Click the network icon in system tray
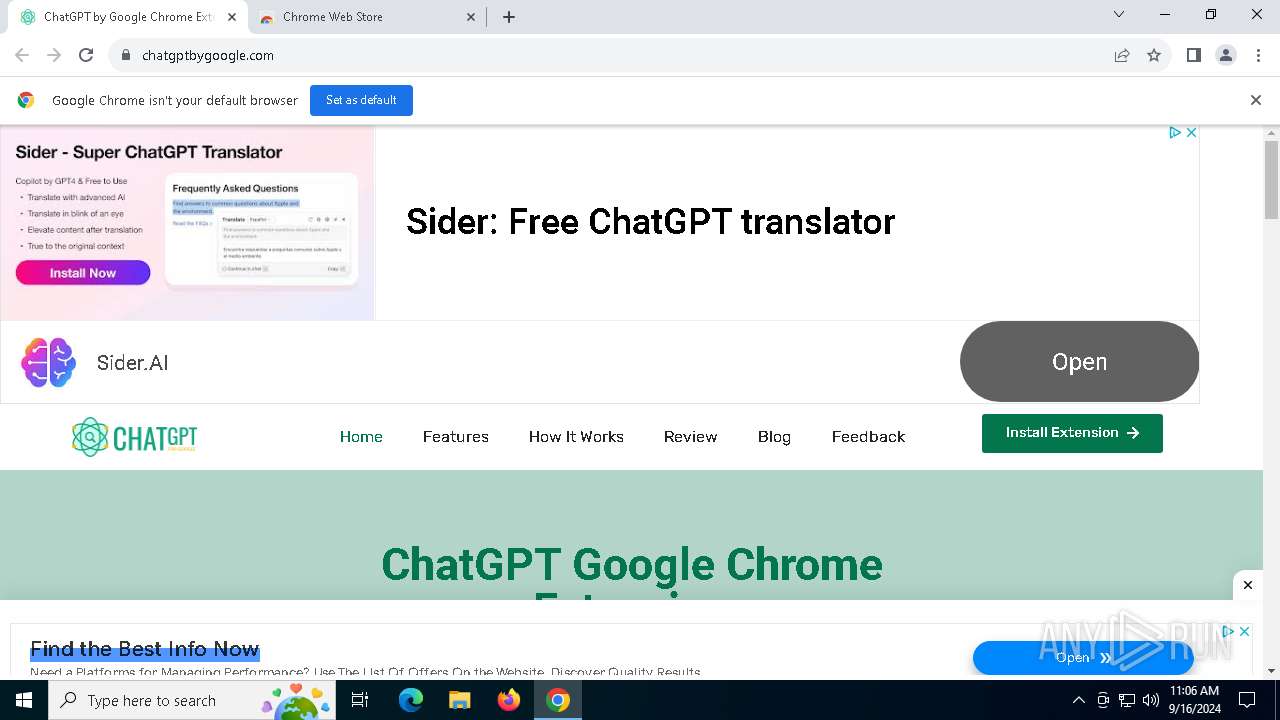1280x720 pixels. [x=1127, y=700]
